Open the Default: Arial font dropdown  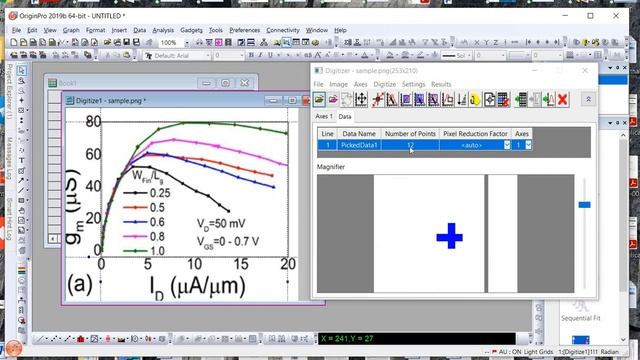coord(208,56)
